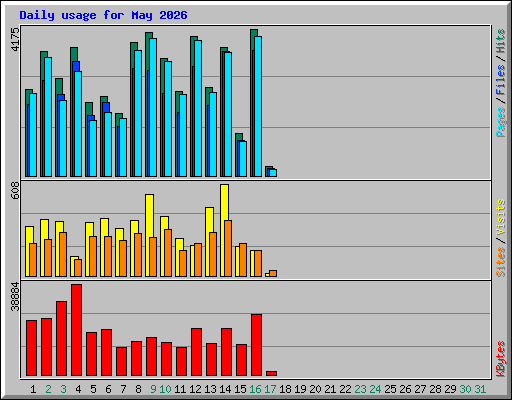The image size is (512, 400).
Task: Click the Files legend label
Action: click(501, 80)
